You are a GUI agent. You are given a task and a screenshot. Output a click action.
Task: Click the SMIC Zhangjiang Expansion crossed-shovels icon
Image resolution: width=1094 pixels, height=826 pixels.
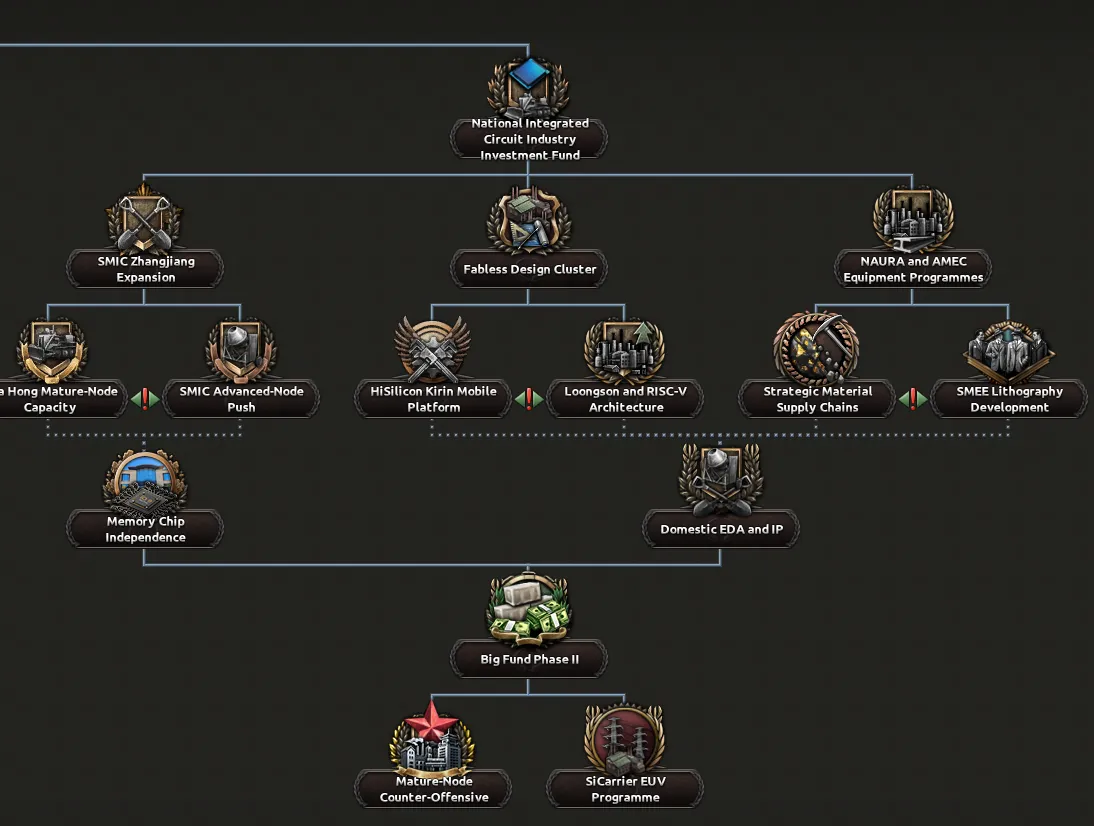click(144, 218)
